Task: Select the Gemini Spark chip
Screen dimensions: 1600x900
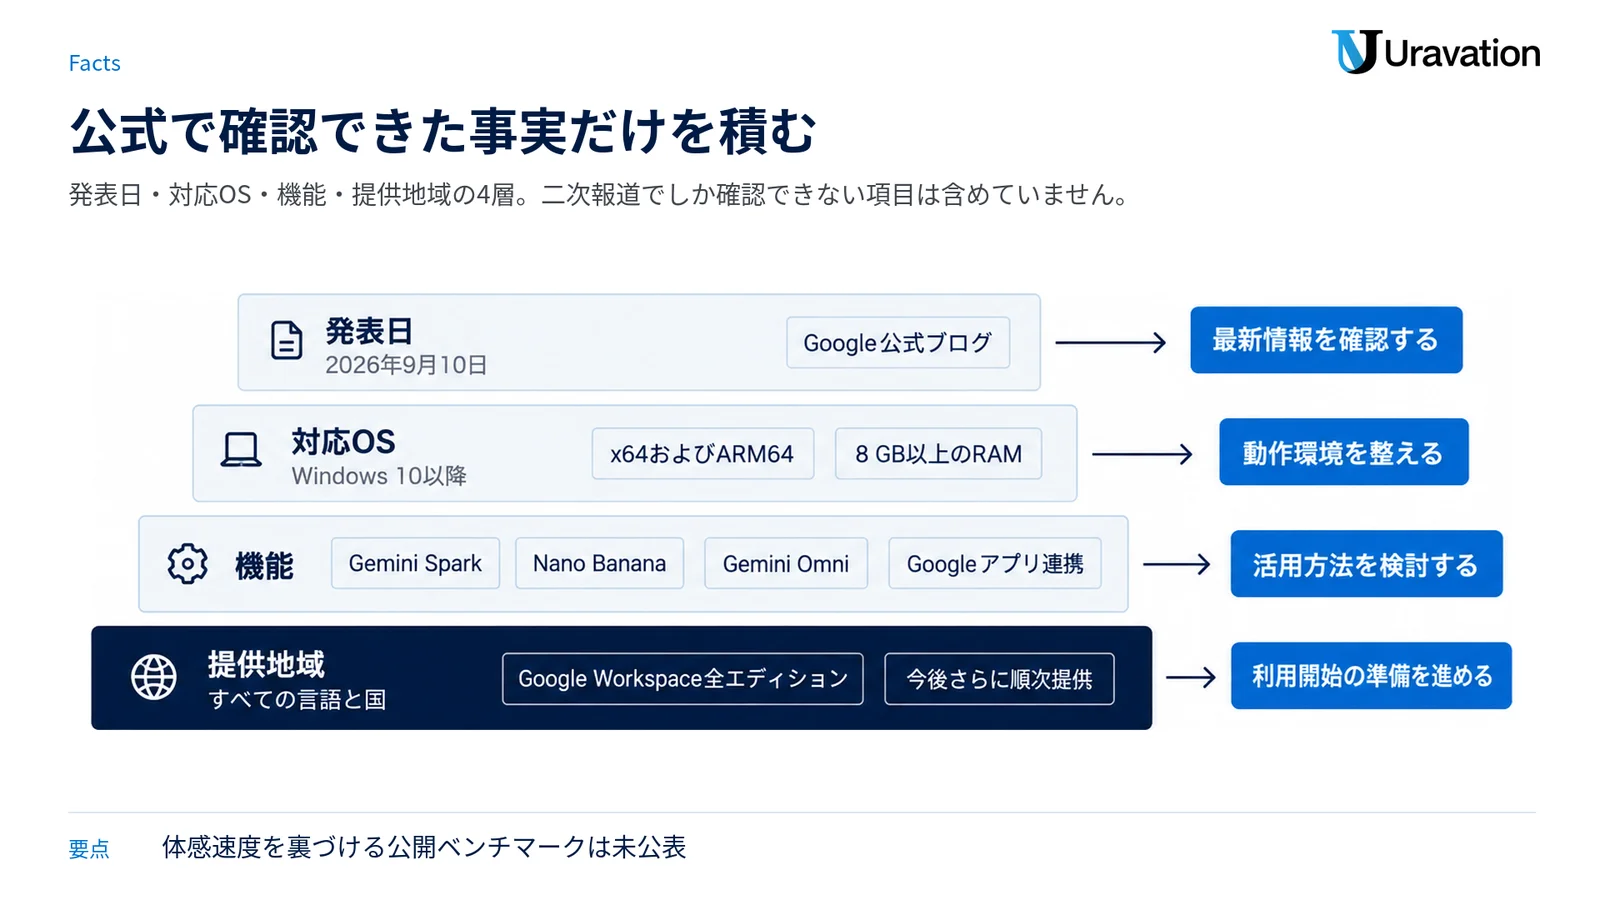Action: (415, 563)
